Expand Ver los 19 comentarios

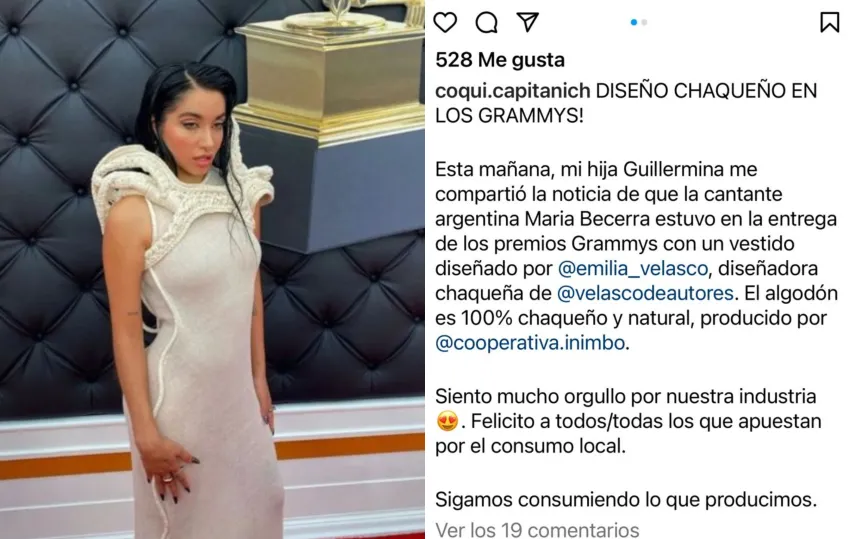[537, 529]
